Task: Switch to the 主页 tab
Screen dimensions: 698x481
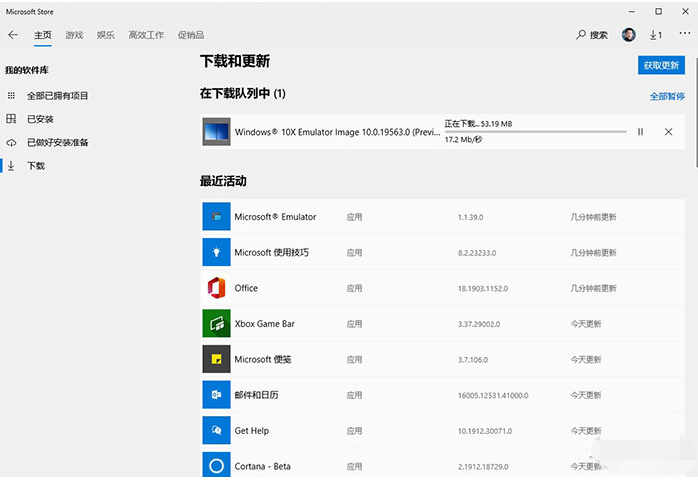Action: (43, 35)
